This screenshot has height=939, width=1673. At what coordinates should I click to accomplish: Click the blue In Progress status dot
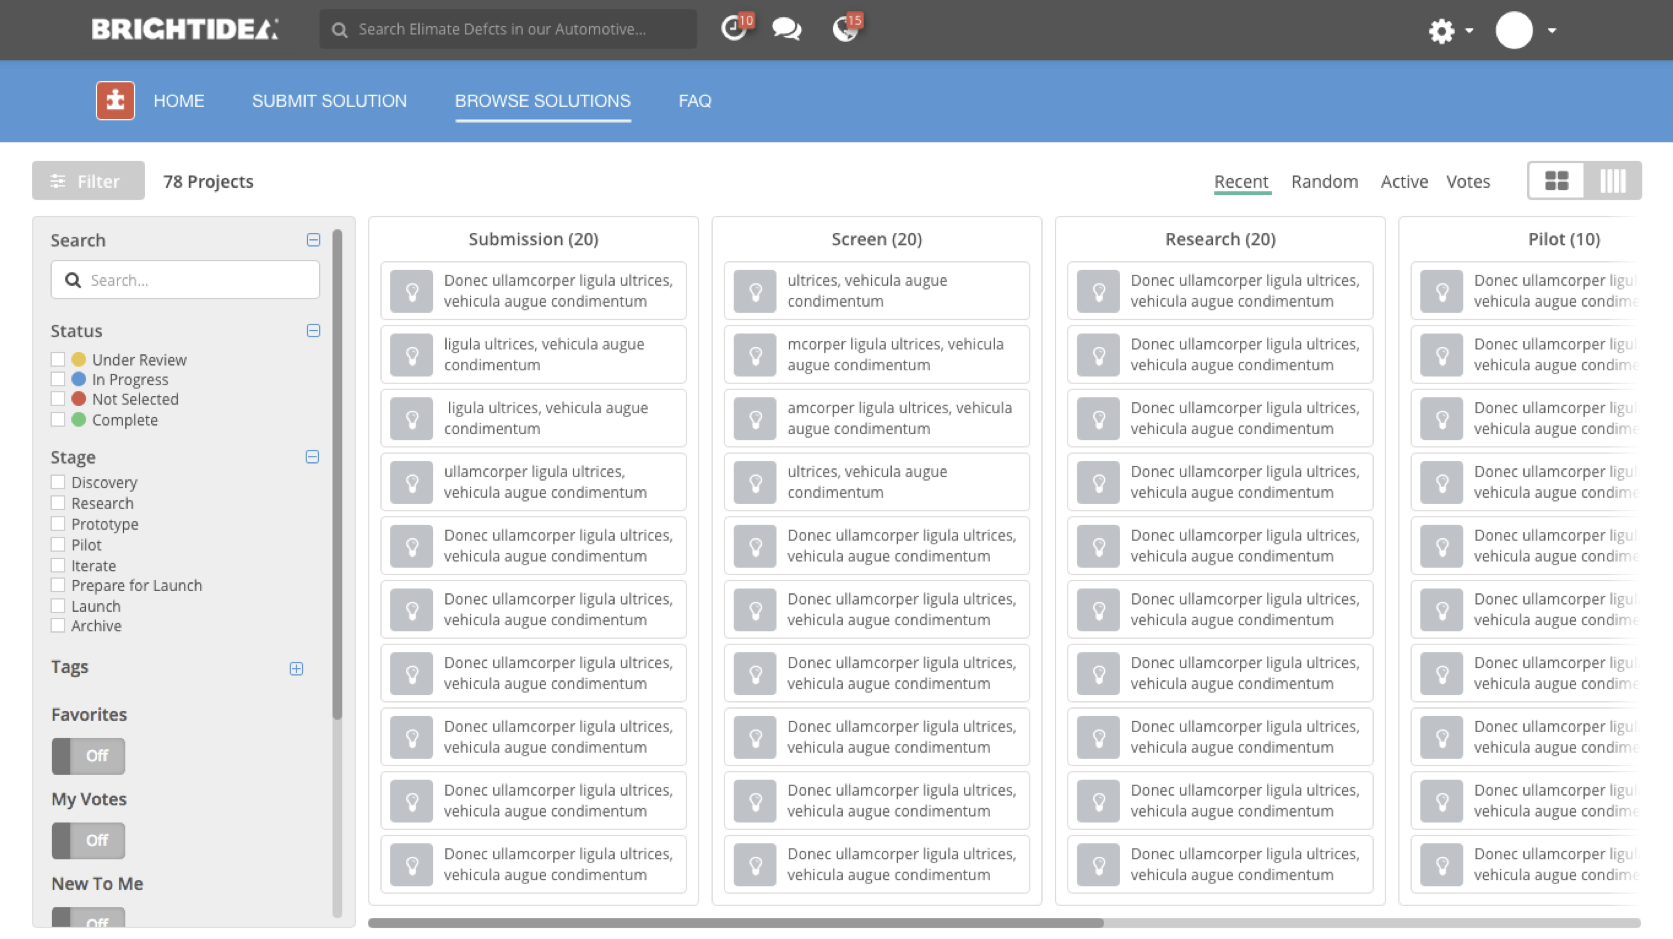click(x=79, y=379)
